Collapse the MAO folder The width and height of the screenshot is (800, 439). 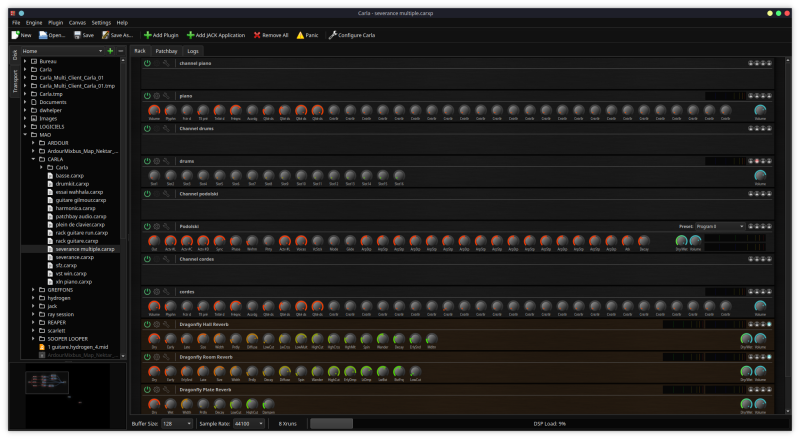26,135
